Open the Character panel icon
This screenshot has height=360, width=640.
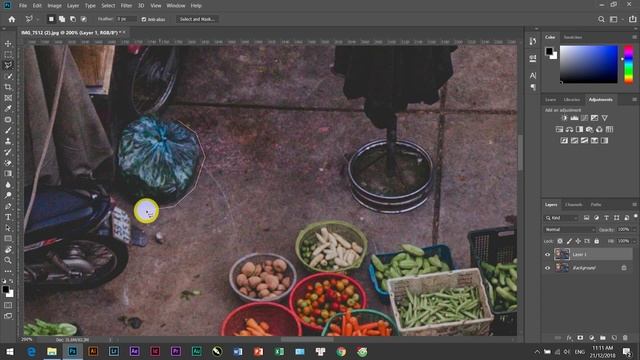pos(533,76)
